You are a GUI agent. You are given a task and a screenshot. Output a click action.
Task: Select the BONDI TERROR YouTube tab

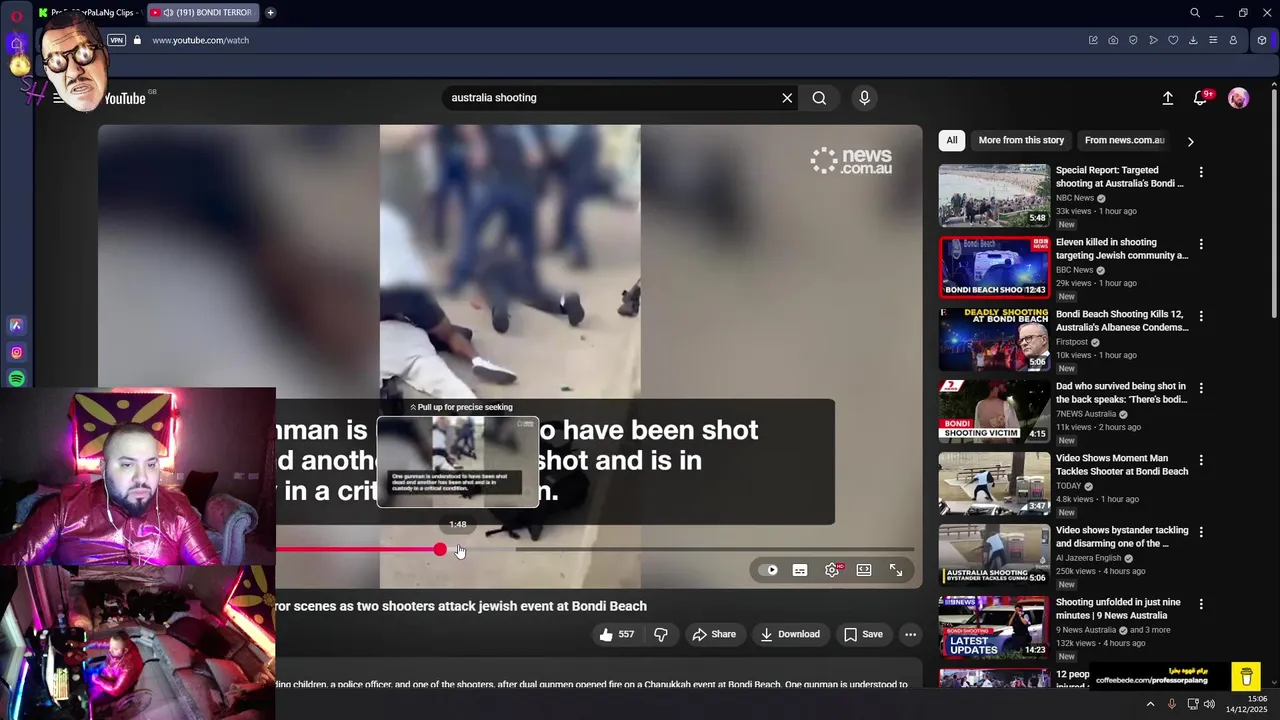click(x=203, y=13)
